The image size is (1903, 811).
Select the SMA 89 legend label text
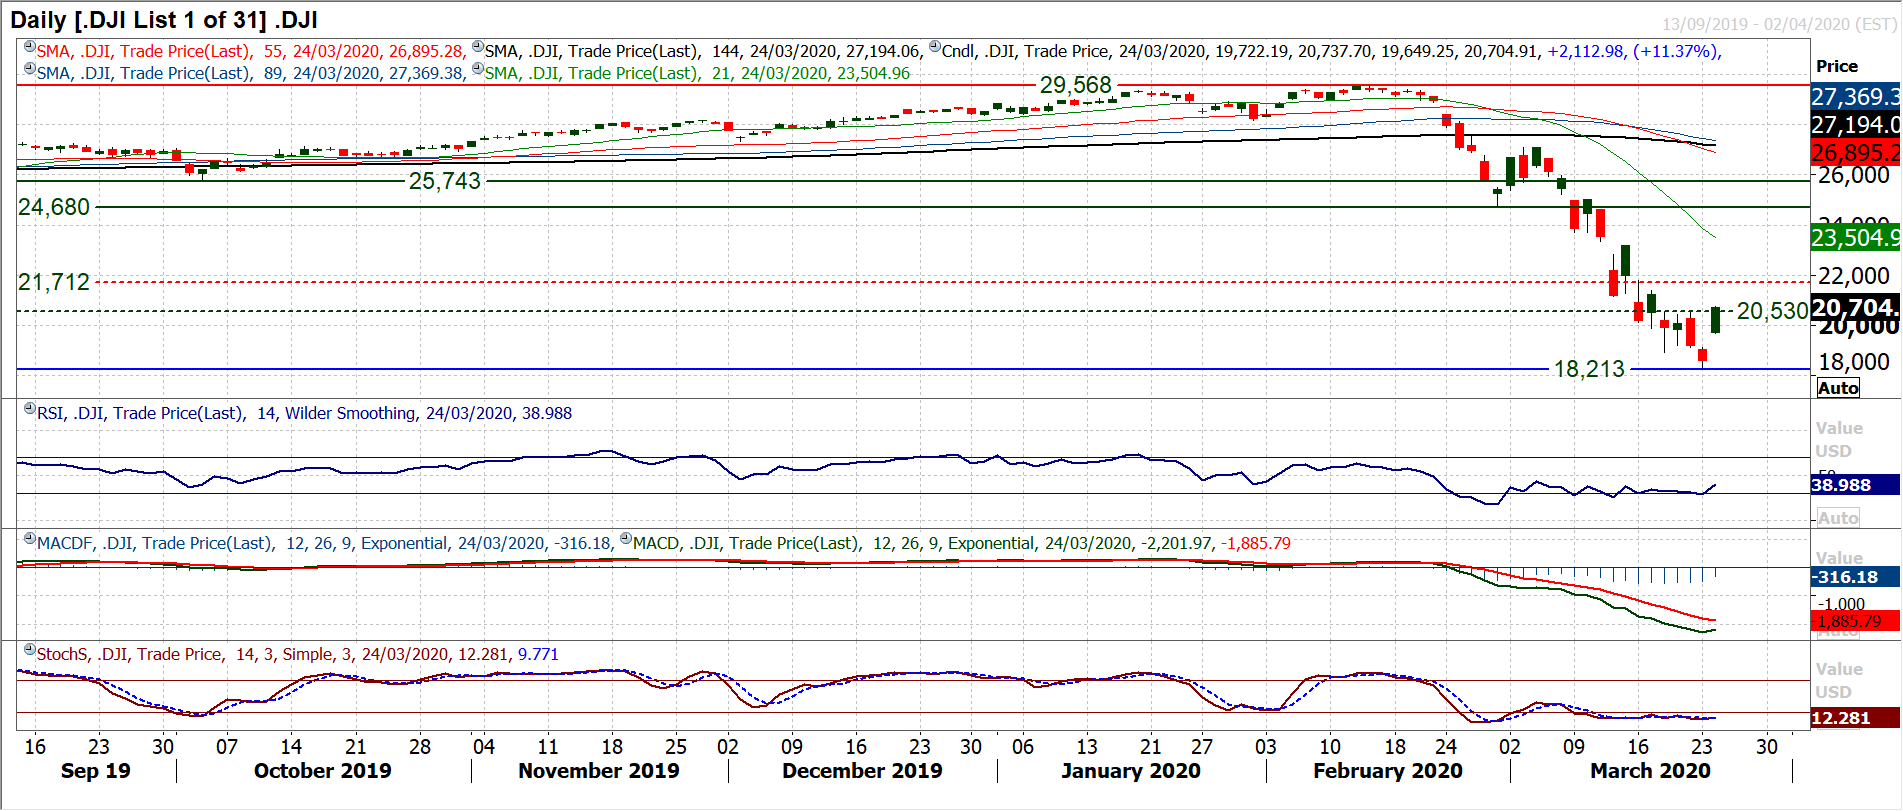250,73
